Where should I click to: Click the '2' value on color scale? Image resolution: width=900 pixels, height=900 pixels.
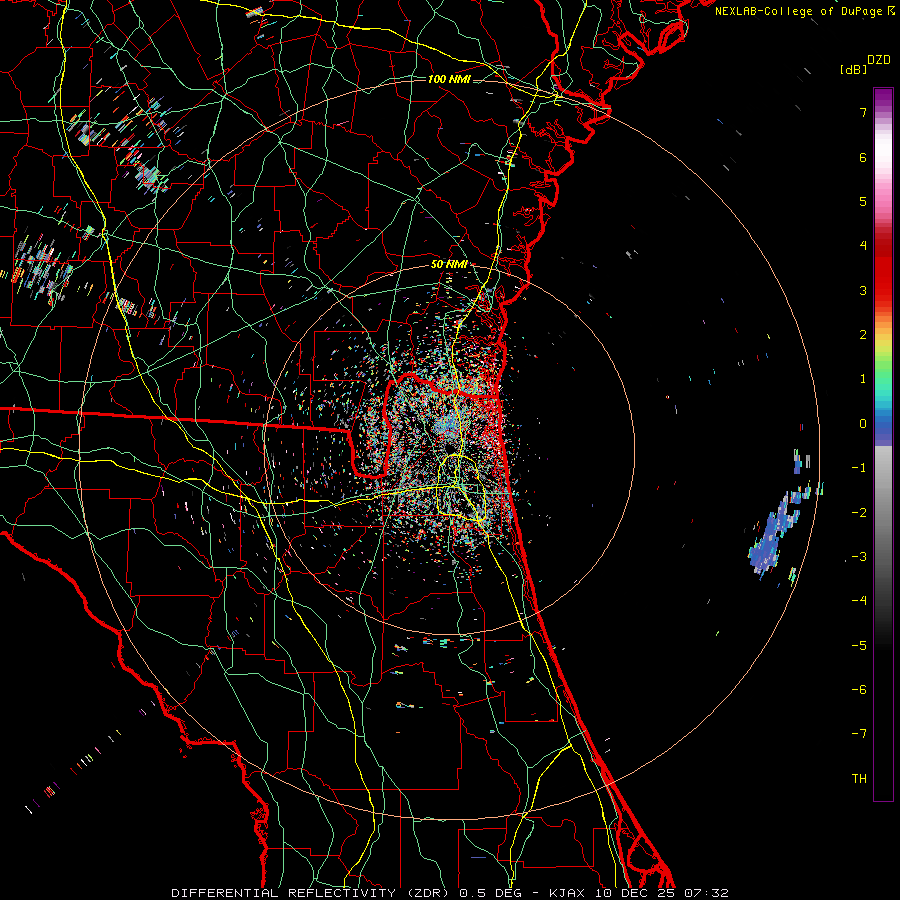pyautogui.click(x=863, y=335)
